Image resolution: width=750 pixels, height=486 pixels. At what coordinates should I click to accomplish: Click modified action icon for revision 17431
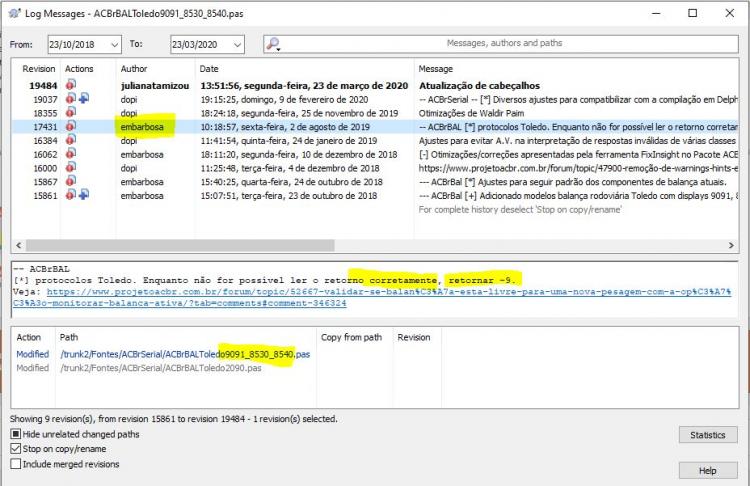(71, 126)
